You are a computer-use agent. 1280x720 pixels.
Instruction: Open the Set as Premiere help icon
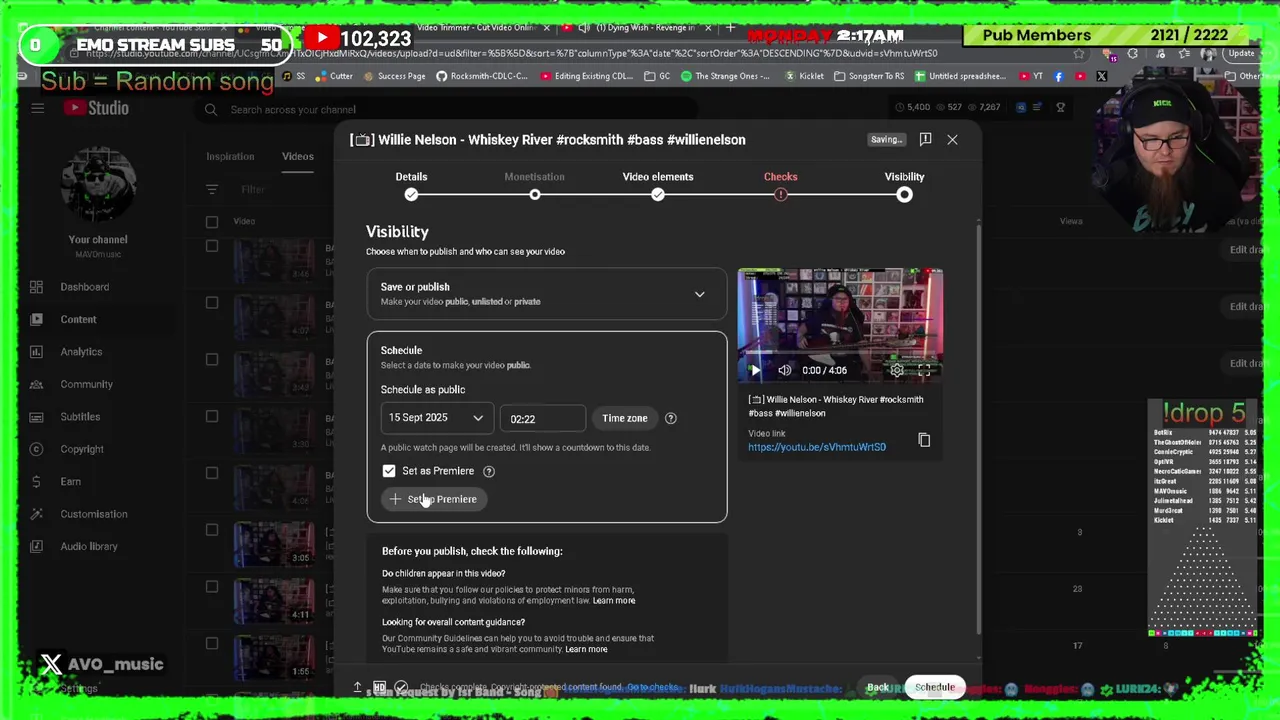[x=489, y=471]
